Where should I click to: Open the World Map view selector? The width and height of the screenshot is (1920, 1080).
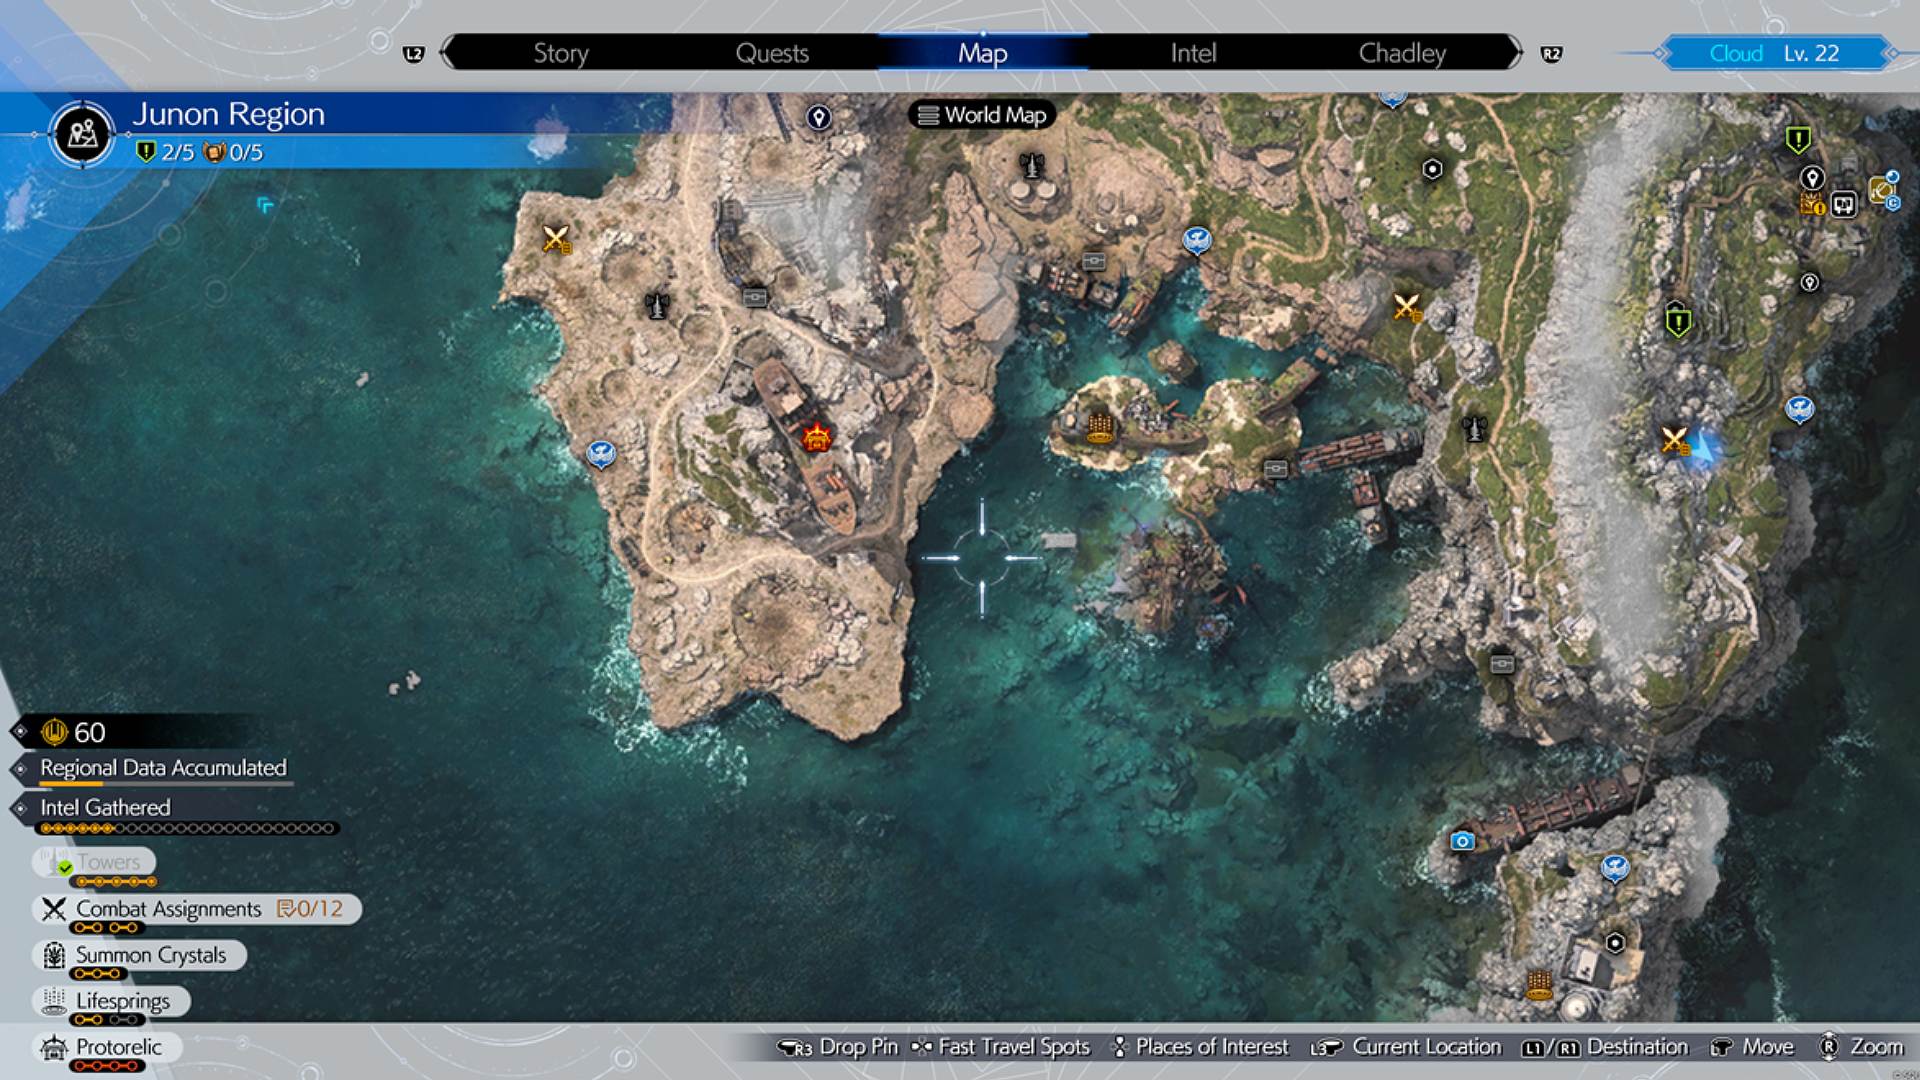pos(981,115)
